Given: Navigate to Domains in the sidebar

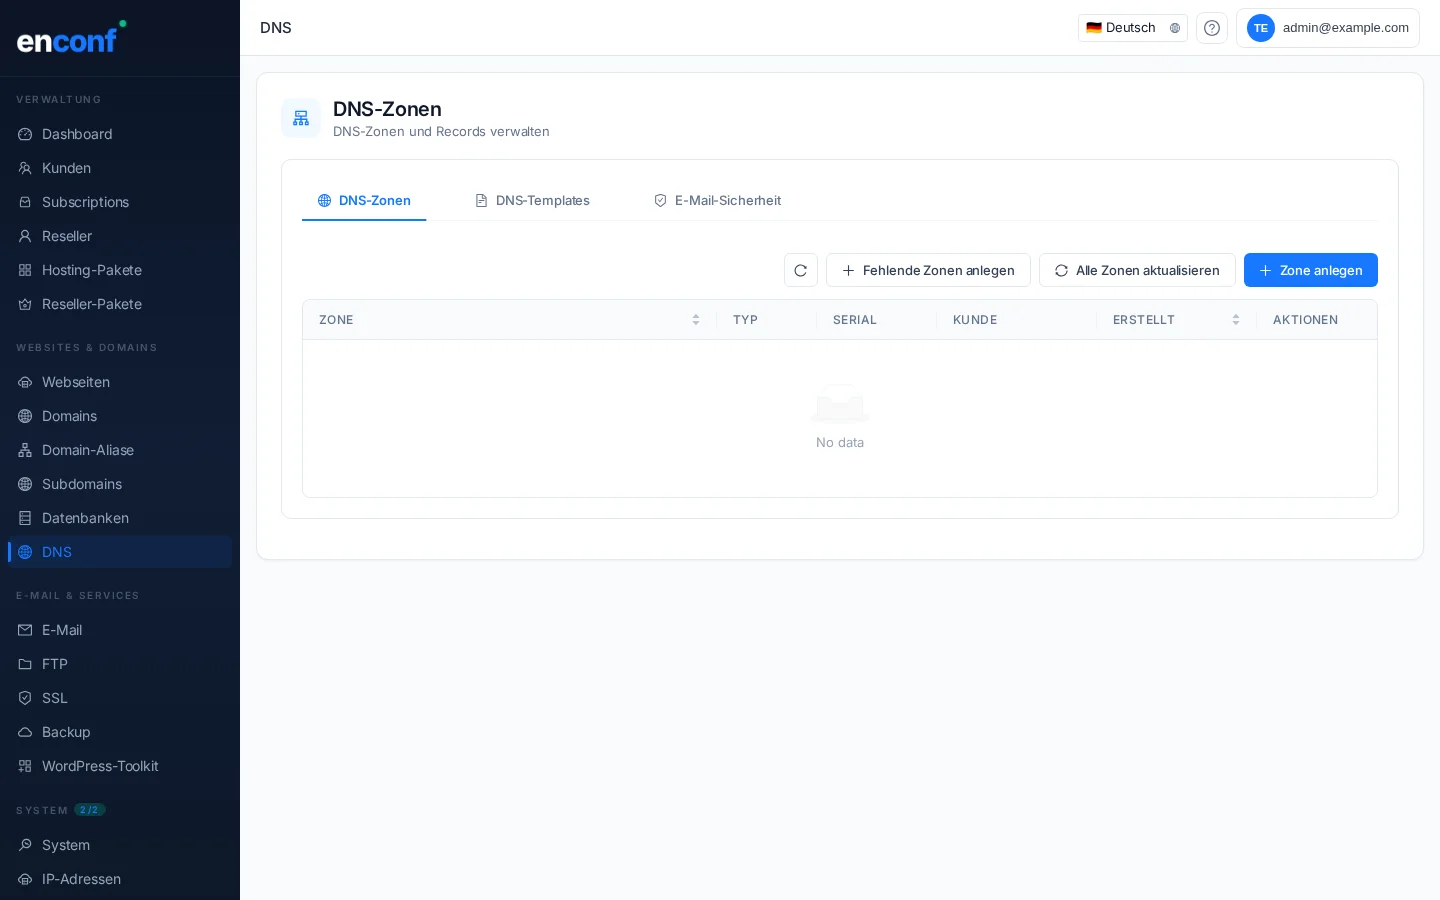Looking at the screenshot, I should click(69, 416).
